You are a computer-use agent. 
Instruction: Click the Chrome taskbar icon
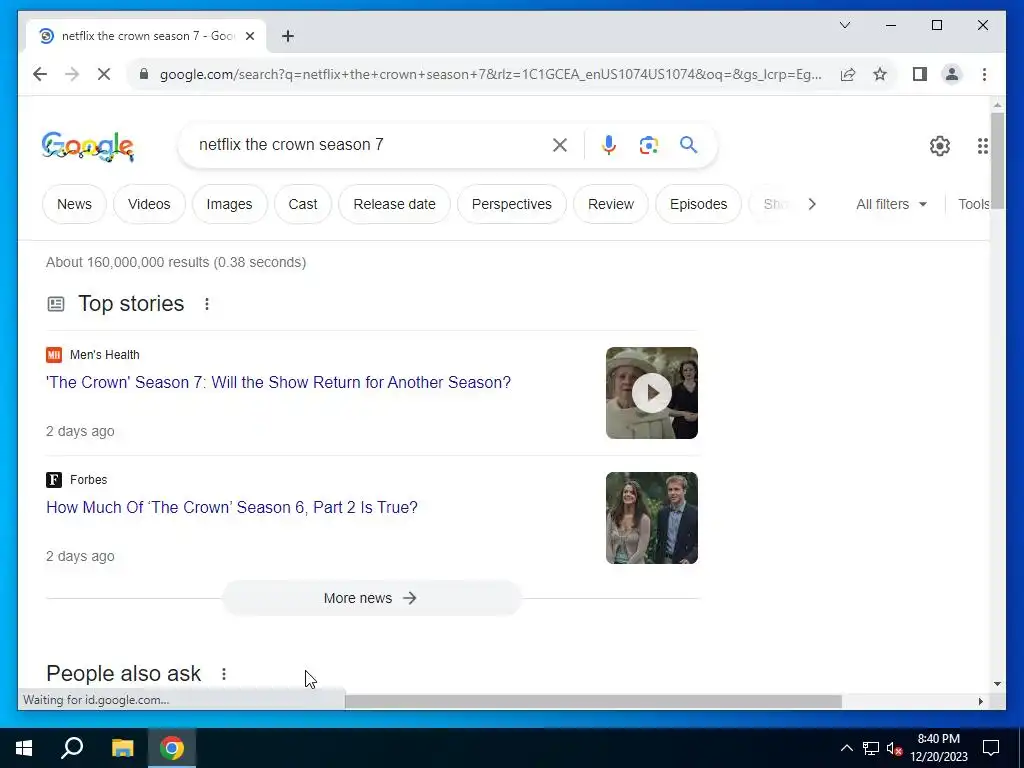[172, 748]
